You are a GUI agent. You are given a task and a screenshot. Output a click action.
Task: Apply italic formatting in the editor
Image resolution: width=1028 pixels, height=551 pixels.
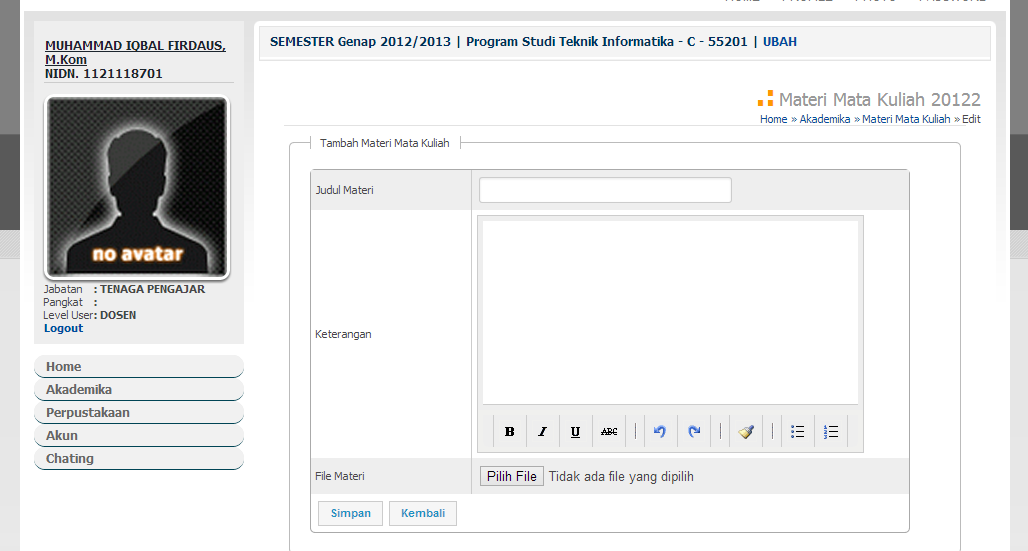point(542,432)
